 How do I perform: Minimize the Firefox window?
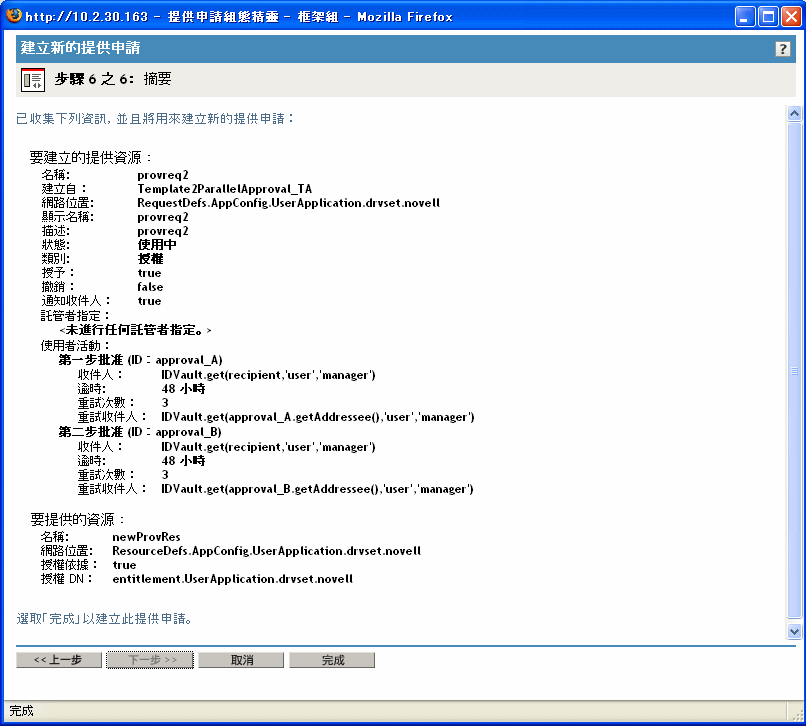click(x=744, y=16)
